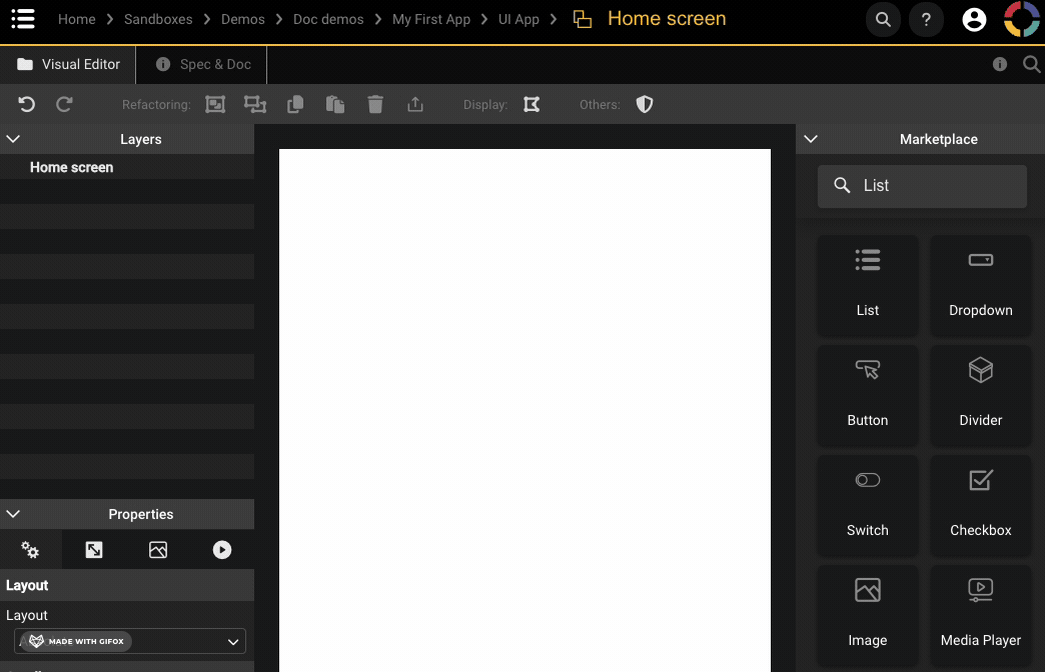Select the Visual Editor tab
The width and height of the screenshot is (1045, 672).
[x=68, y=64]
